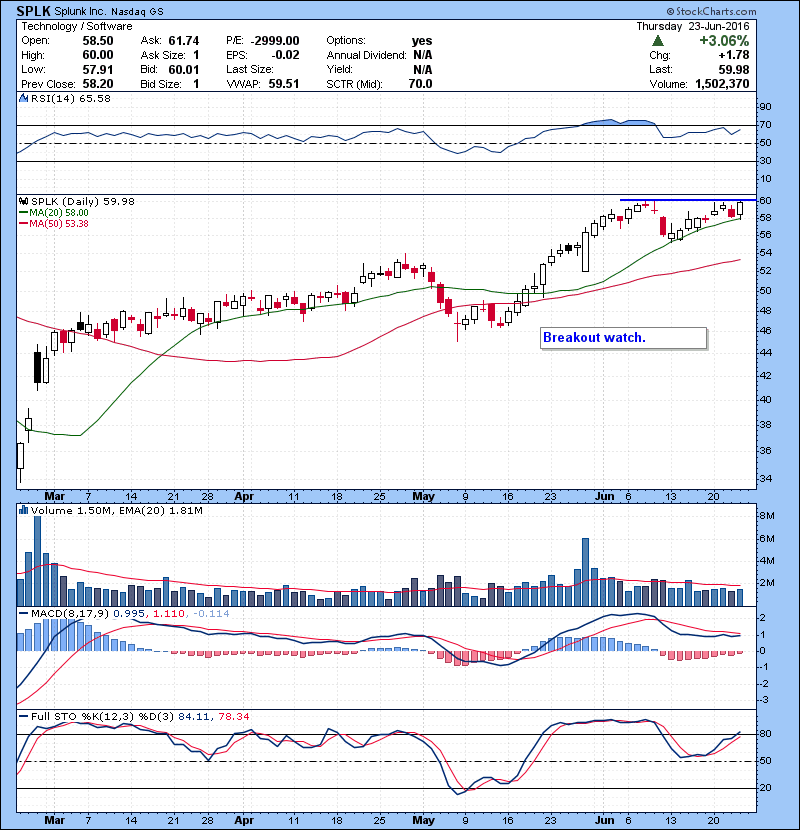Click the 'Breakout watch.' annotation box
This screenshot has width=800, height=830.
point(623,338)
